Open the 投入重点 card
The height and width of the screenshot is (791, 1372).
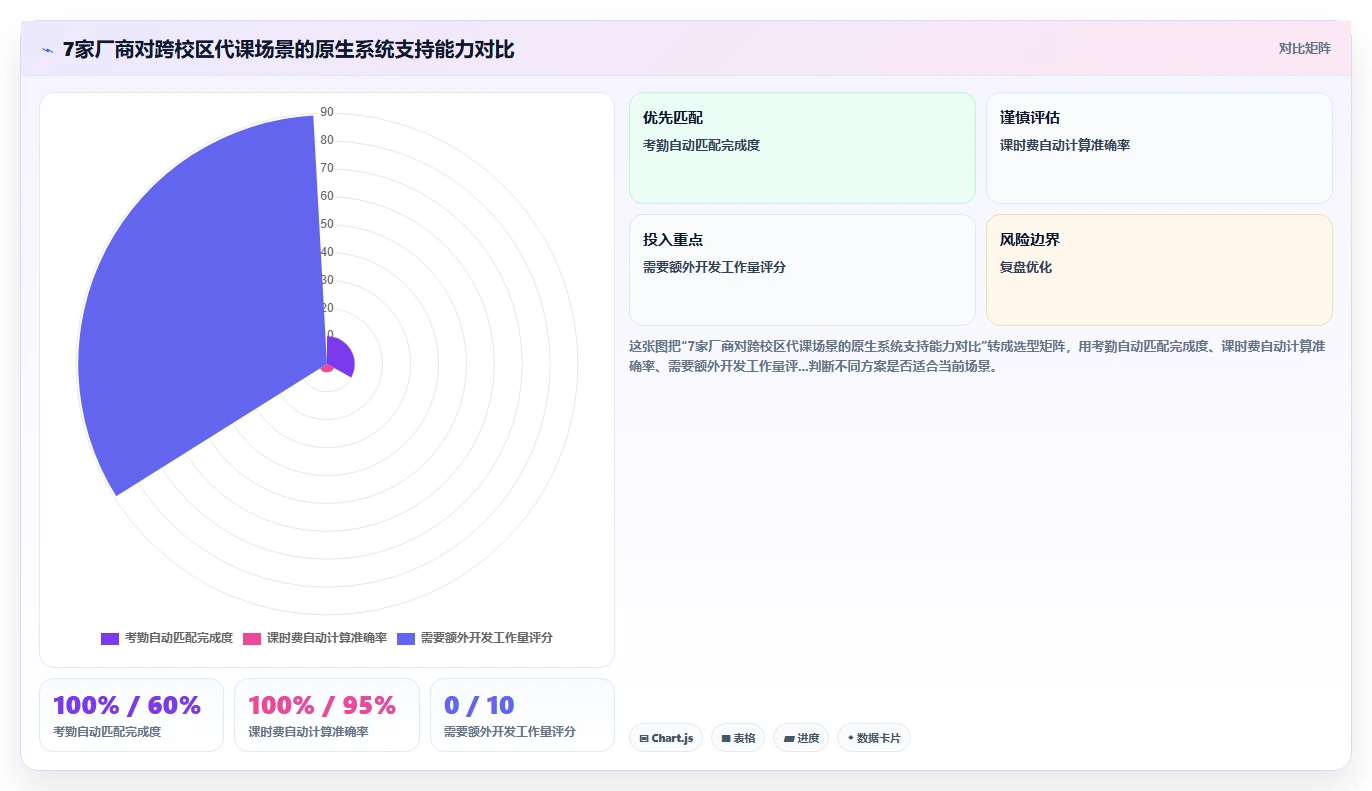(802, 270)
